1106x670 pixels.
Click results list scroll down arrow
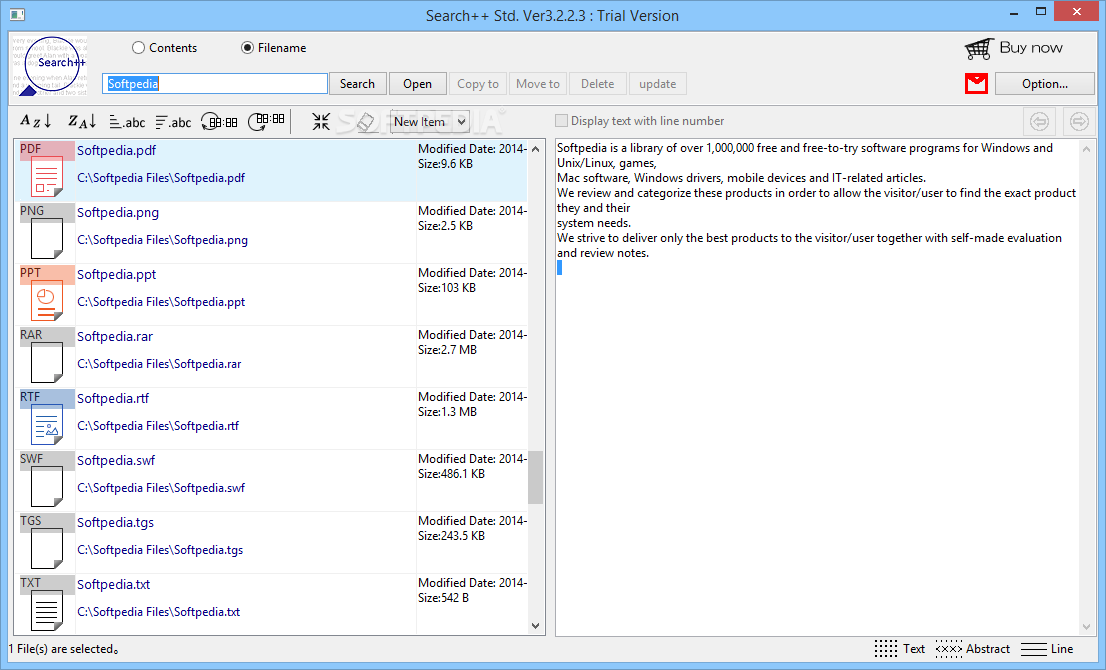pos(535,626)
